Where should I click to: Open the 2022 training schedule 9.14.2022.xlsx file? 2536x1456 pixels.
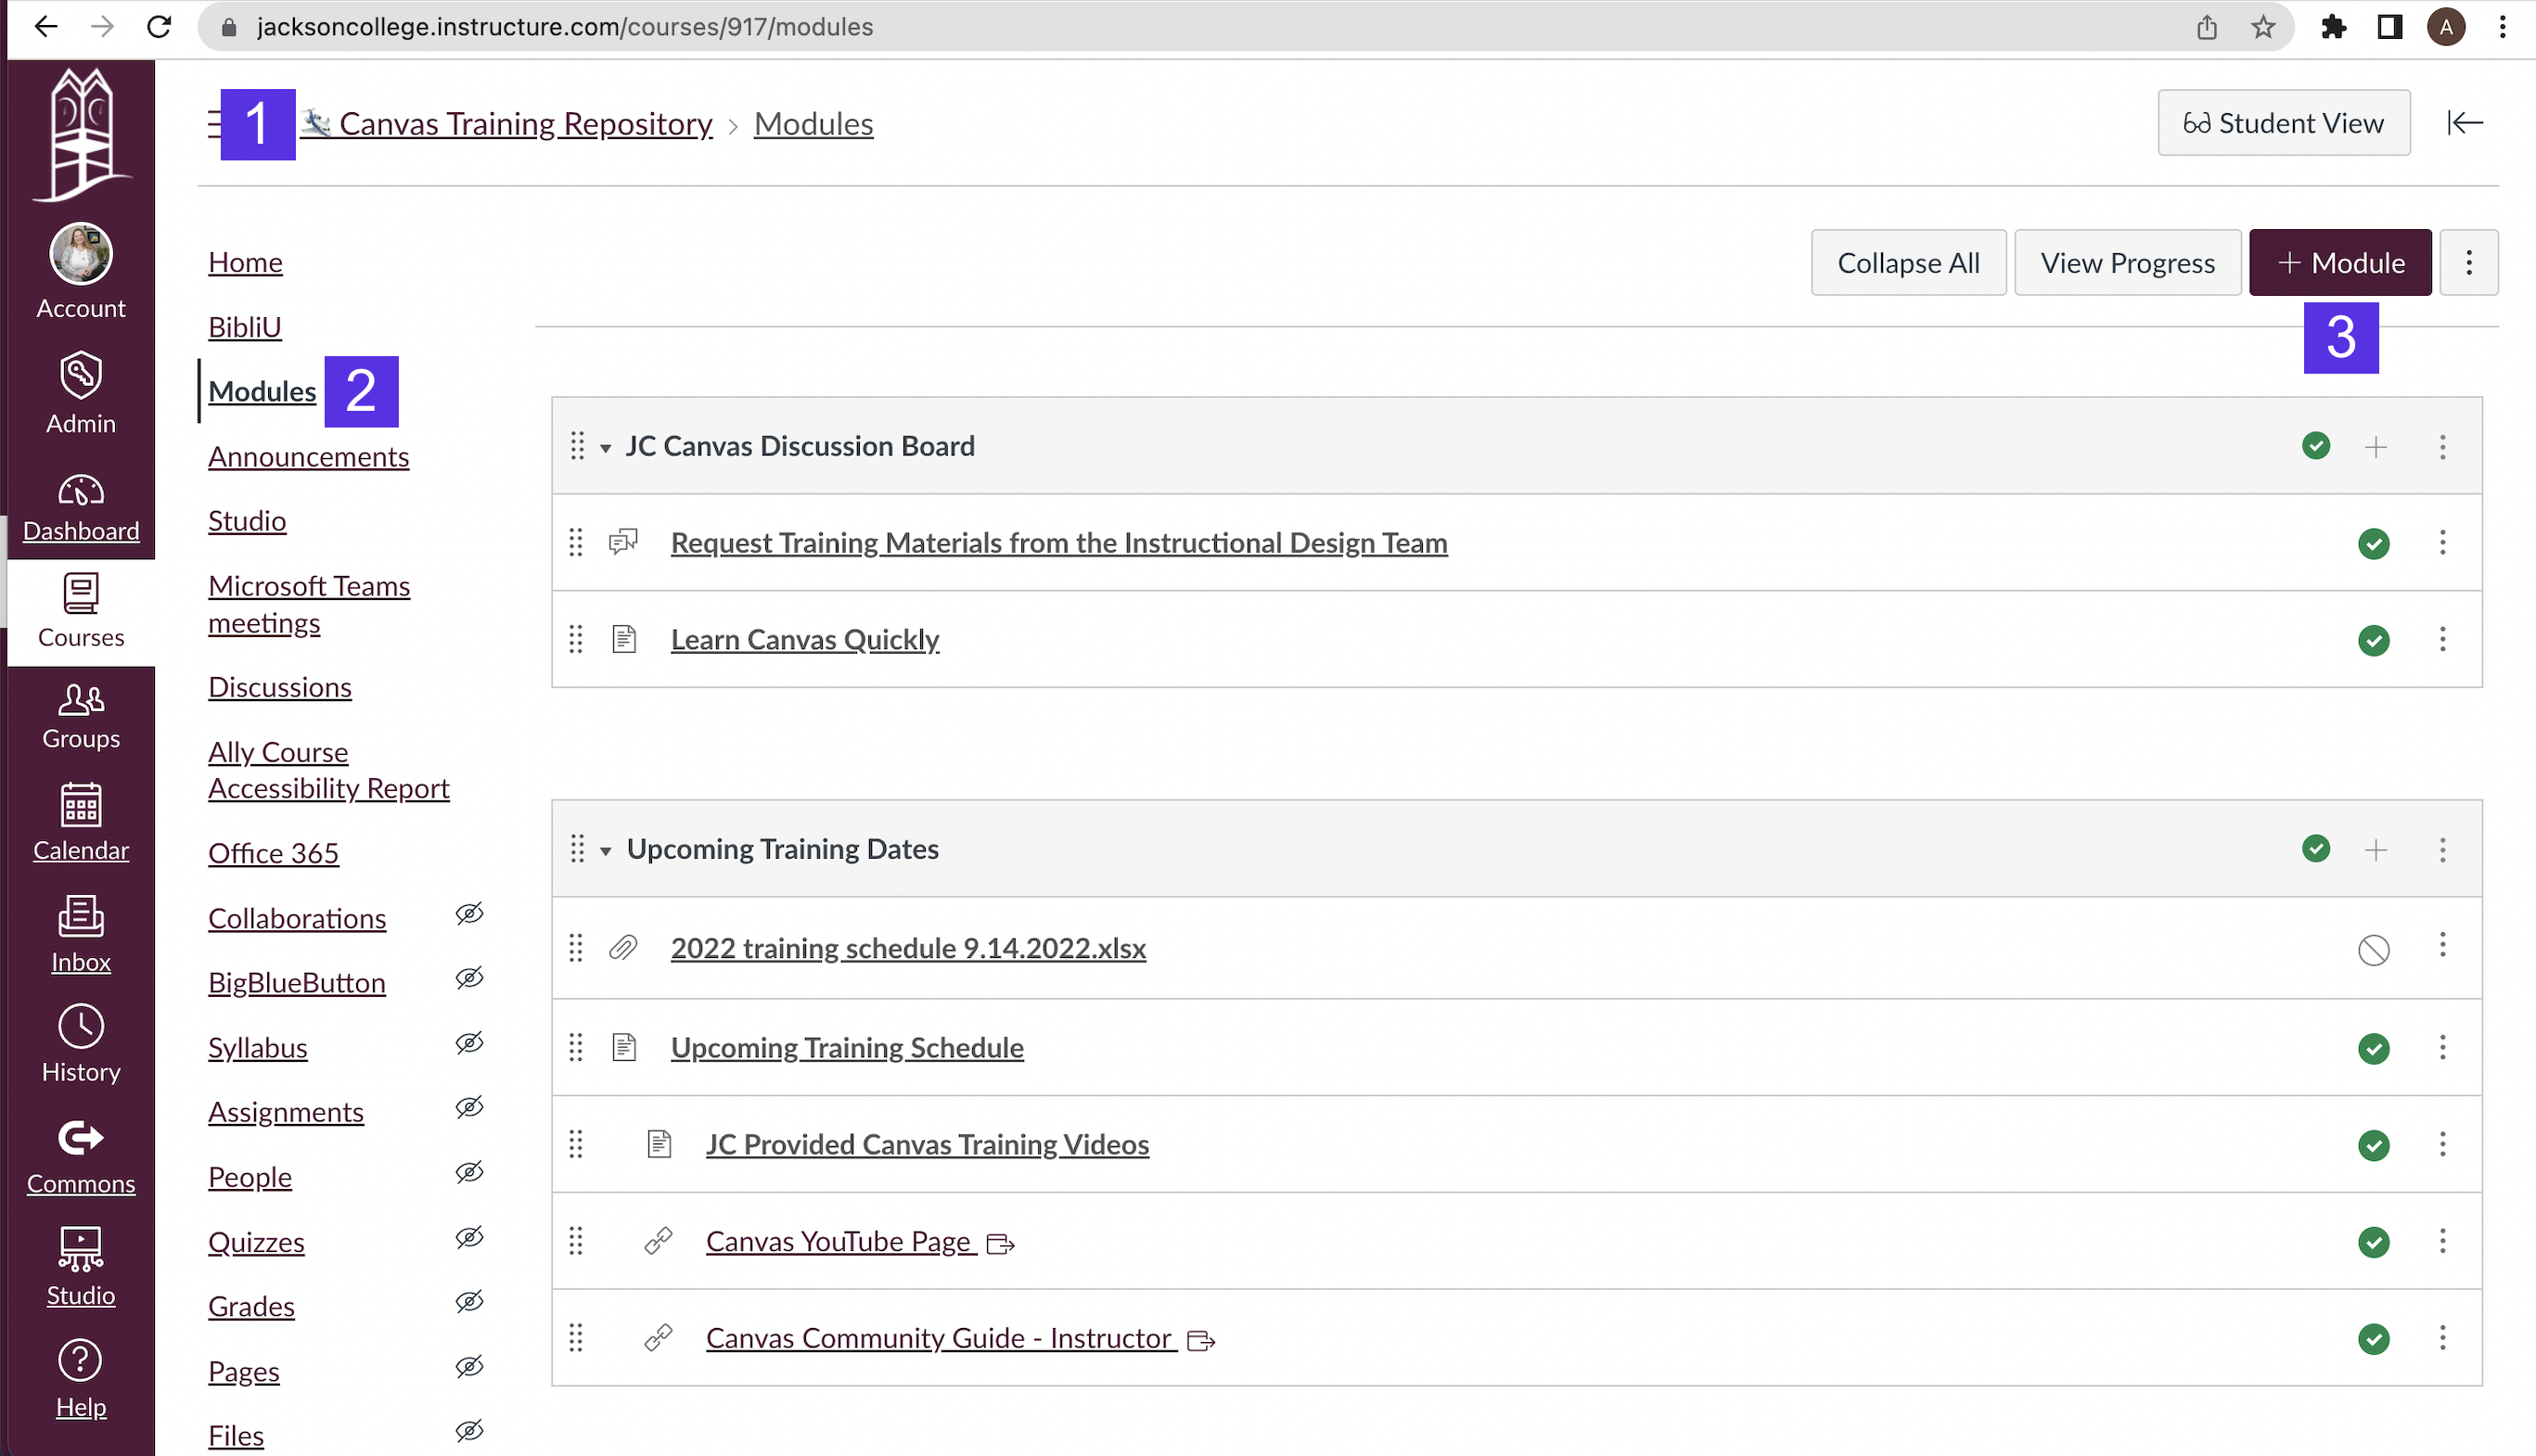[908, 948]
